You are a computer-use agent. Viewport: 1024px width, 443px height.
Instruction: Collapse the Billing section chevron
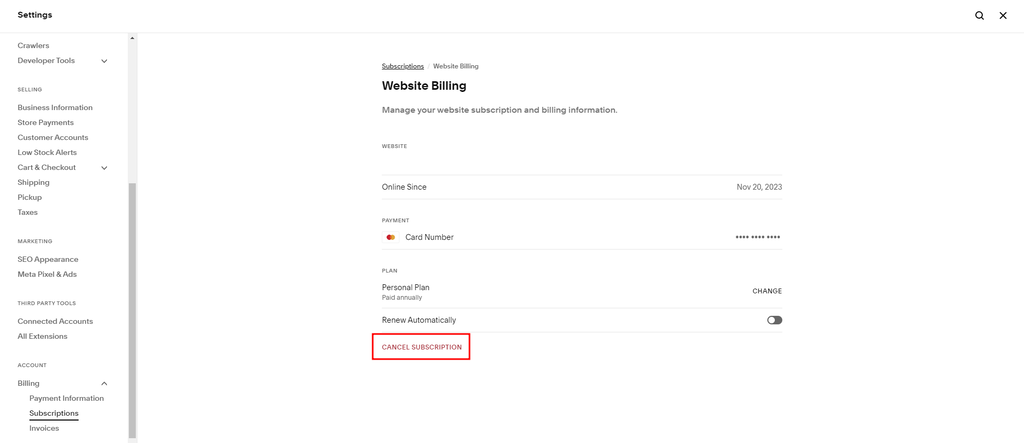pos(104,384)
